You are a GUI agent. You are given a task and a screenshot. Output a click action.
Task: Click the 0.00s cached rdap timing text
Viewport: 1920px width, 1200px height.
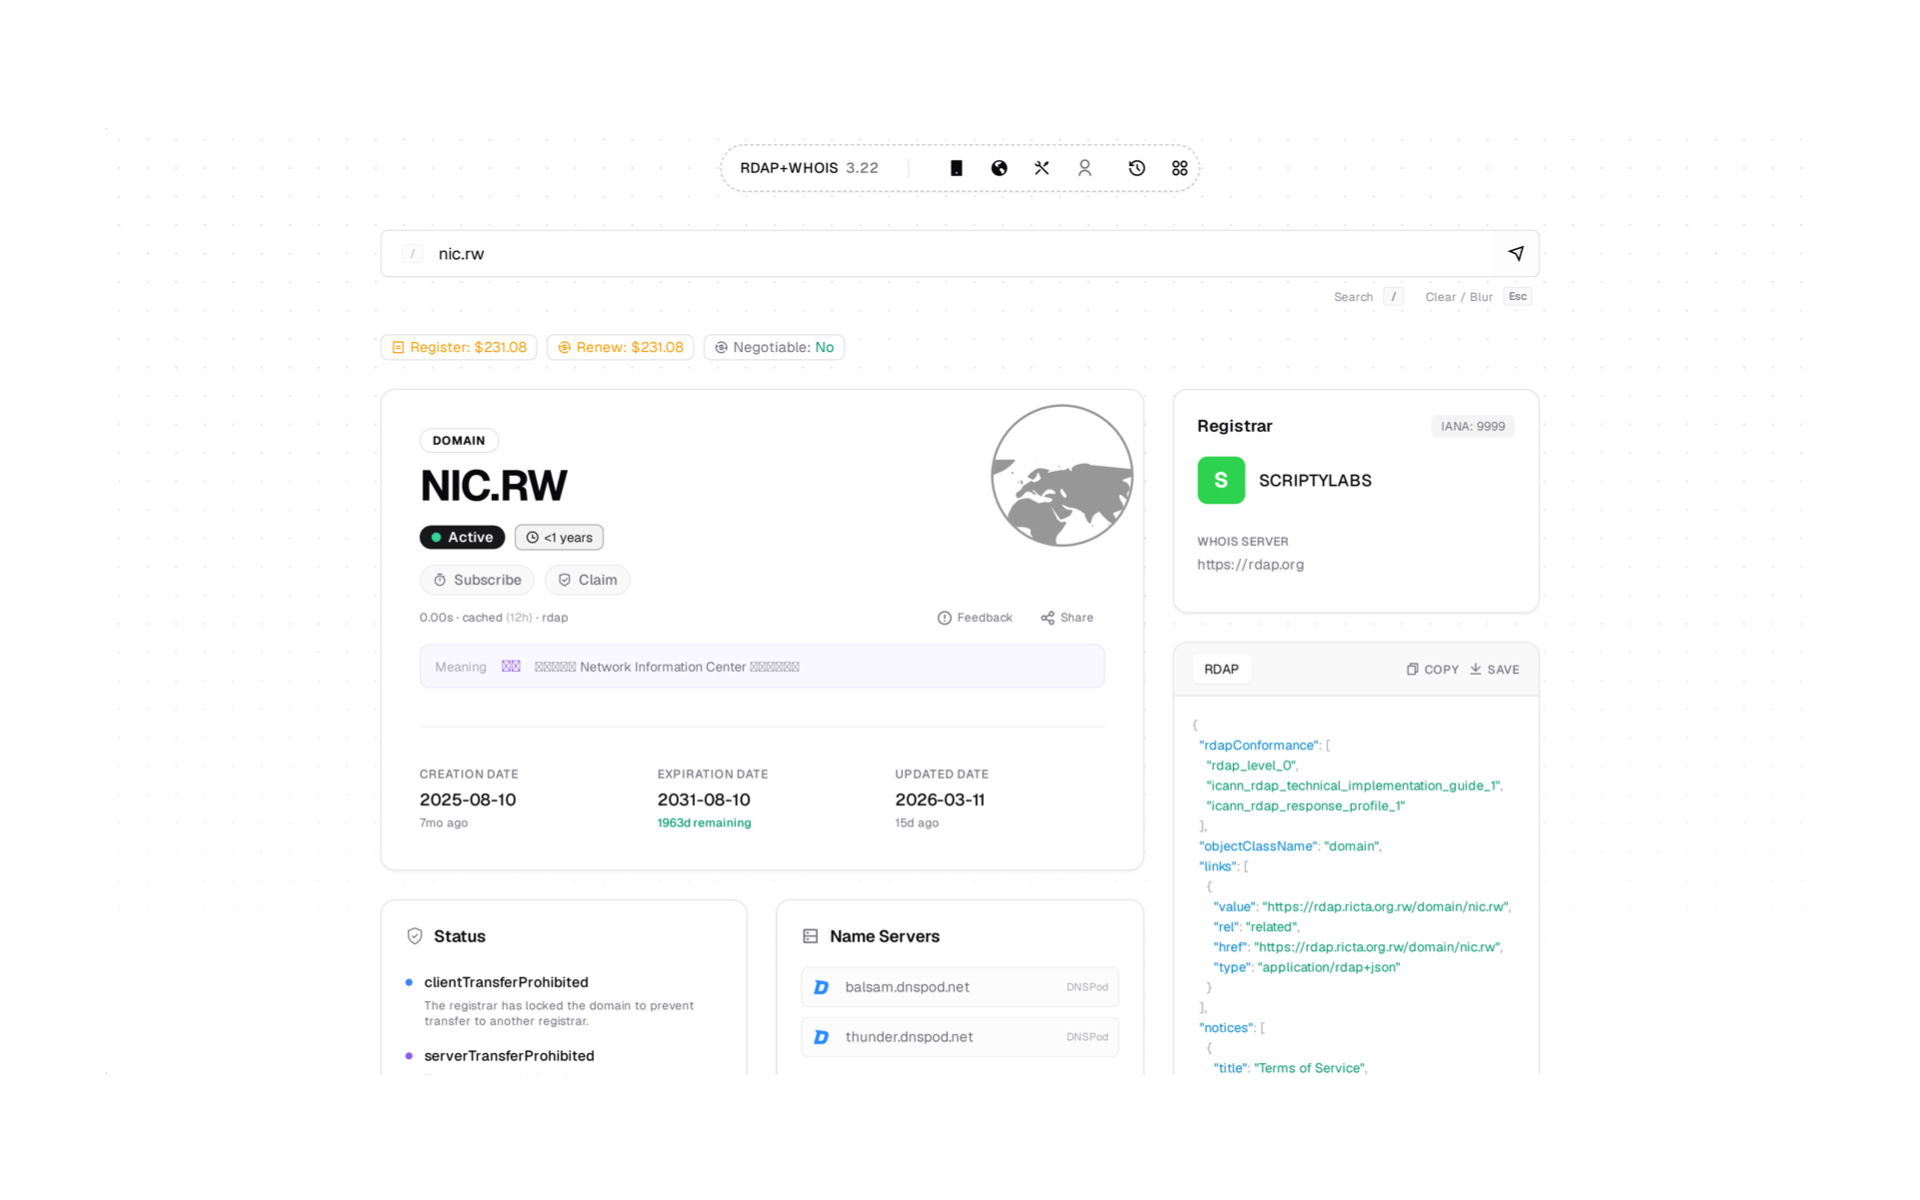494,618
